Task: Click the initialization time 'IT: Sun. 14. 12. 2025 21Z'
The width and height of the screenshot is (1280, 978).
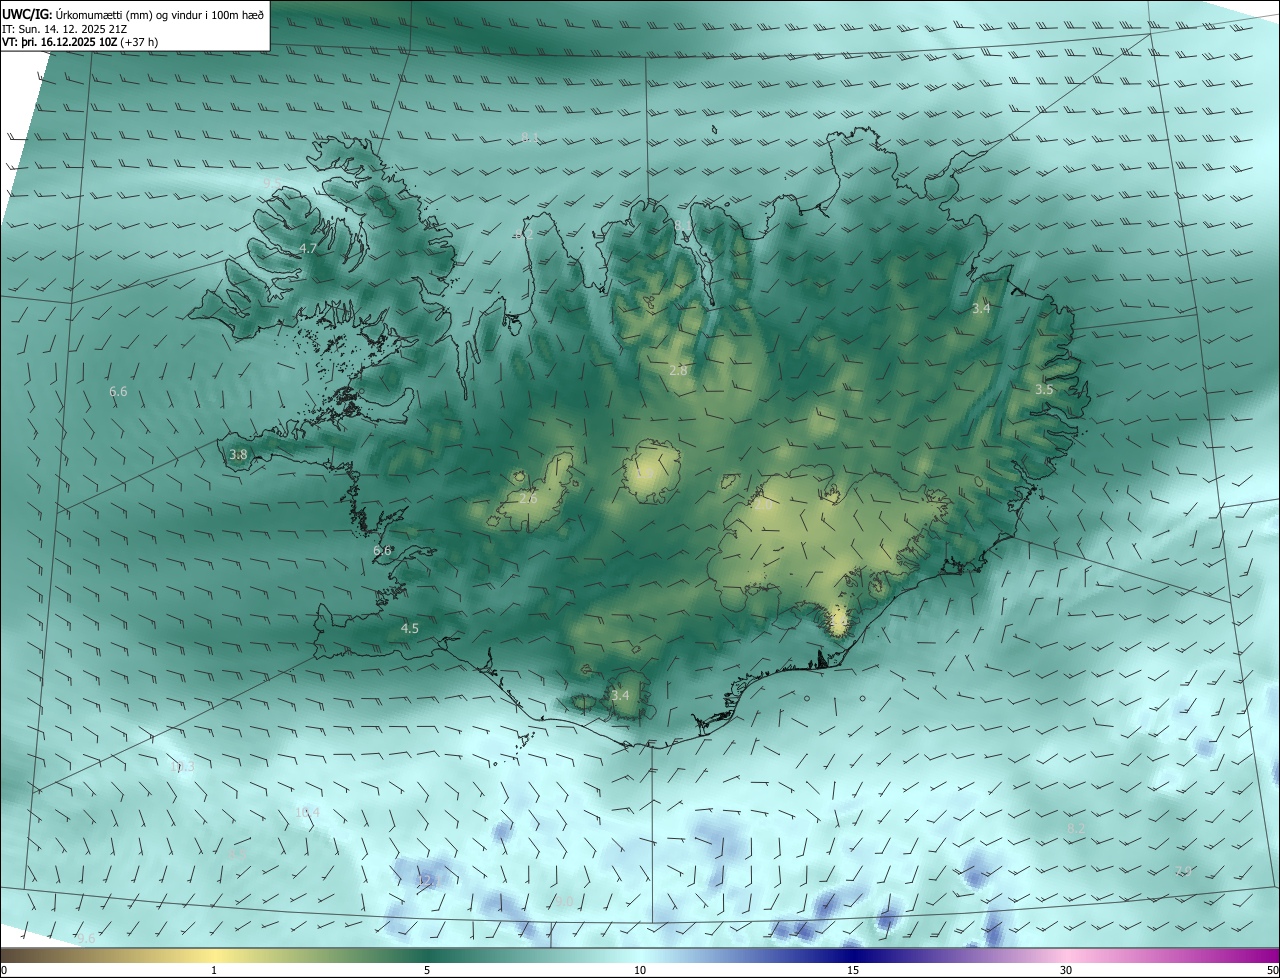Action: click(x=64, y=29)
